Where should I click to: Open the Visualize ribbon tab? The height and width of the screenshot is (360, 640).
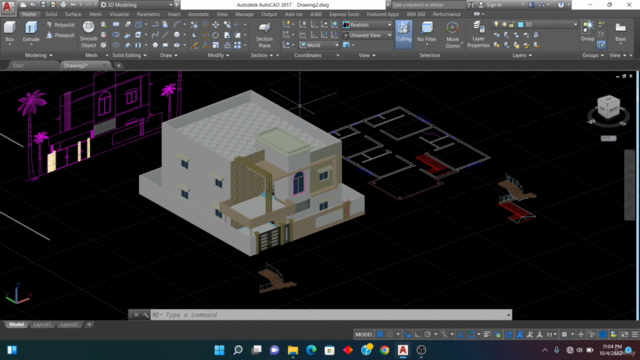point(119,14)
